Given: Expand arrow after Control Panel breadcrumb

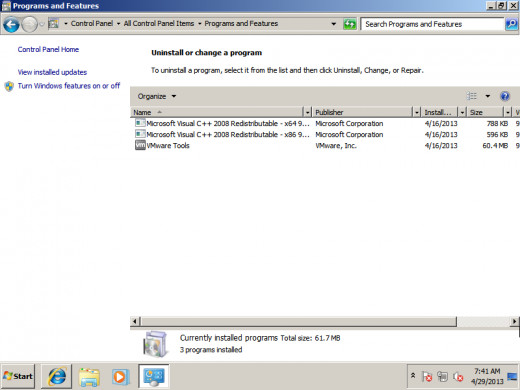Looking at the screenshot, I should click(x=118, y=24).
